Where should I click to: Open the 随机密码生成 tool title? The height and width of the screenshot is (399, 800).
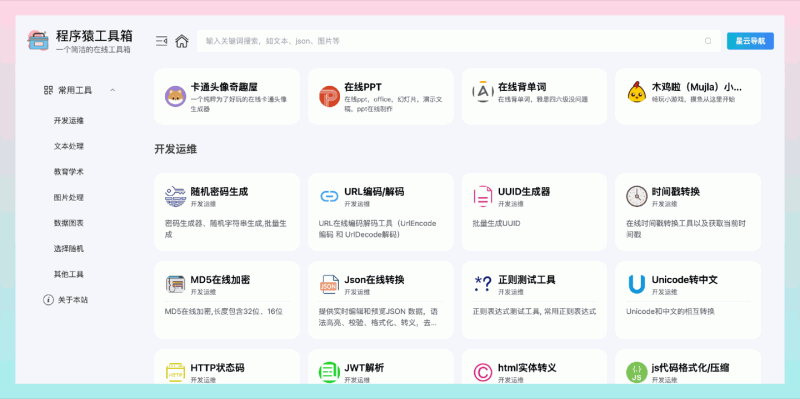tap(219, 192)
